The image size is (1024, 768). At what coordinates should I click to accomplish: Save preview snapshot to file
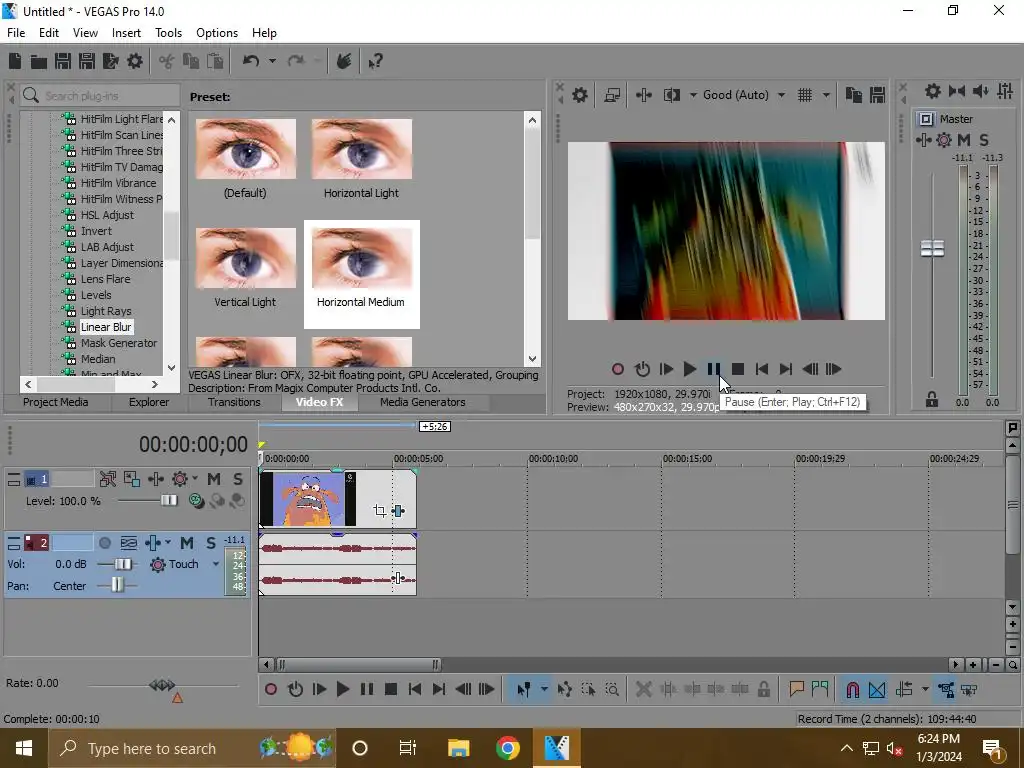[x=877, y=95]
